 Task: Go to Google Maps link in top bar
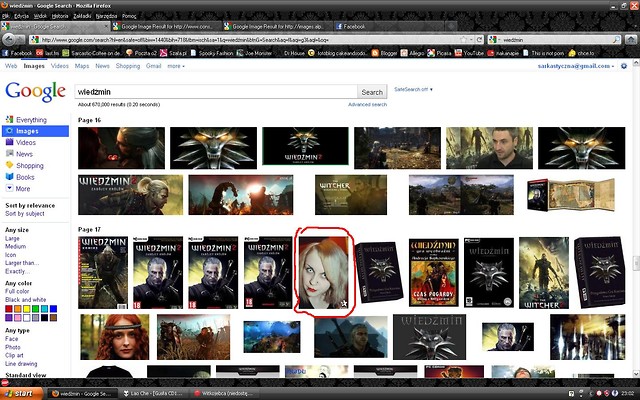click(x=82, y=66)
